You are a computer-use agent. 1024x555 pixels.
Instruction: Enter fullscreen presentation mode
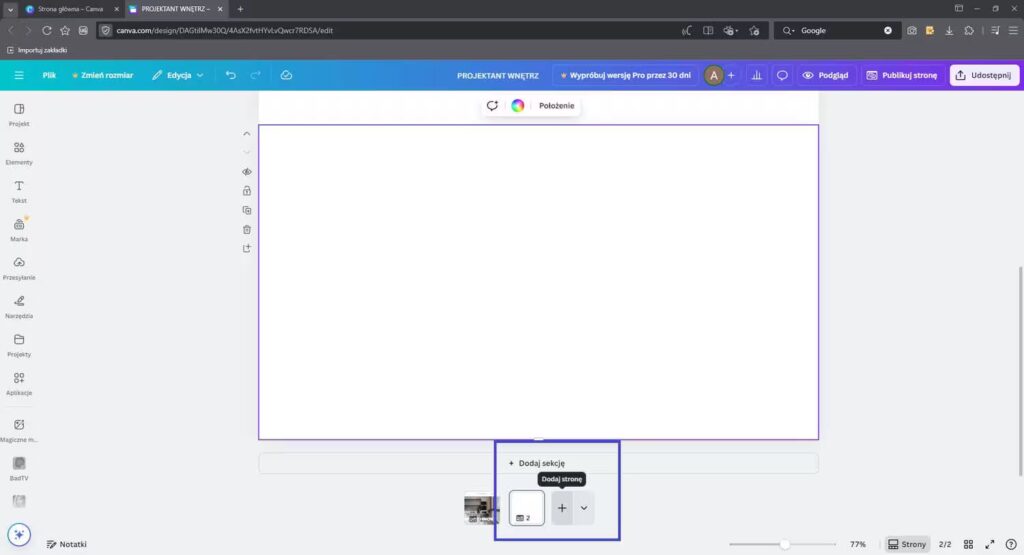(x=990, y=544)
